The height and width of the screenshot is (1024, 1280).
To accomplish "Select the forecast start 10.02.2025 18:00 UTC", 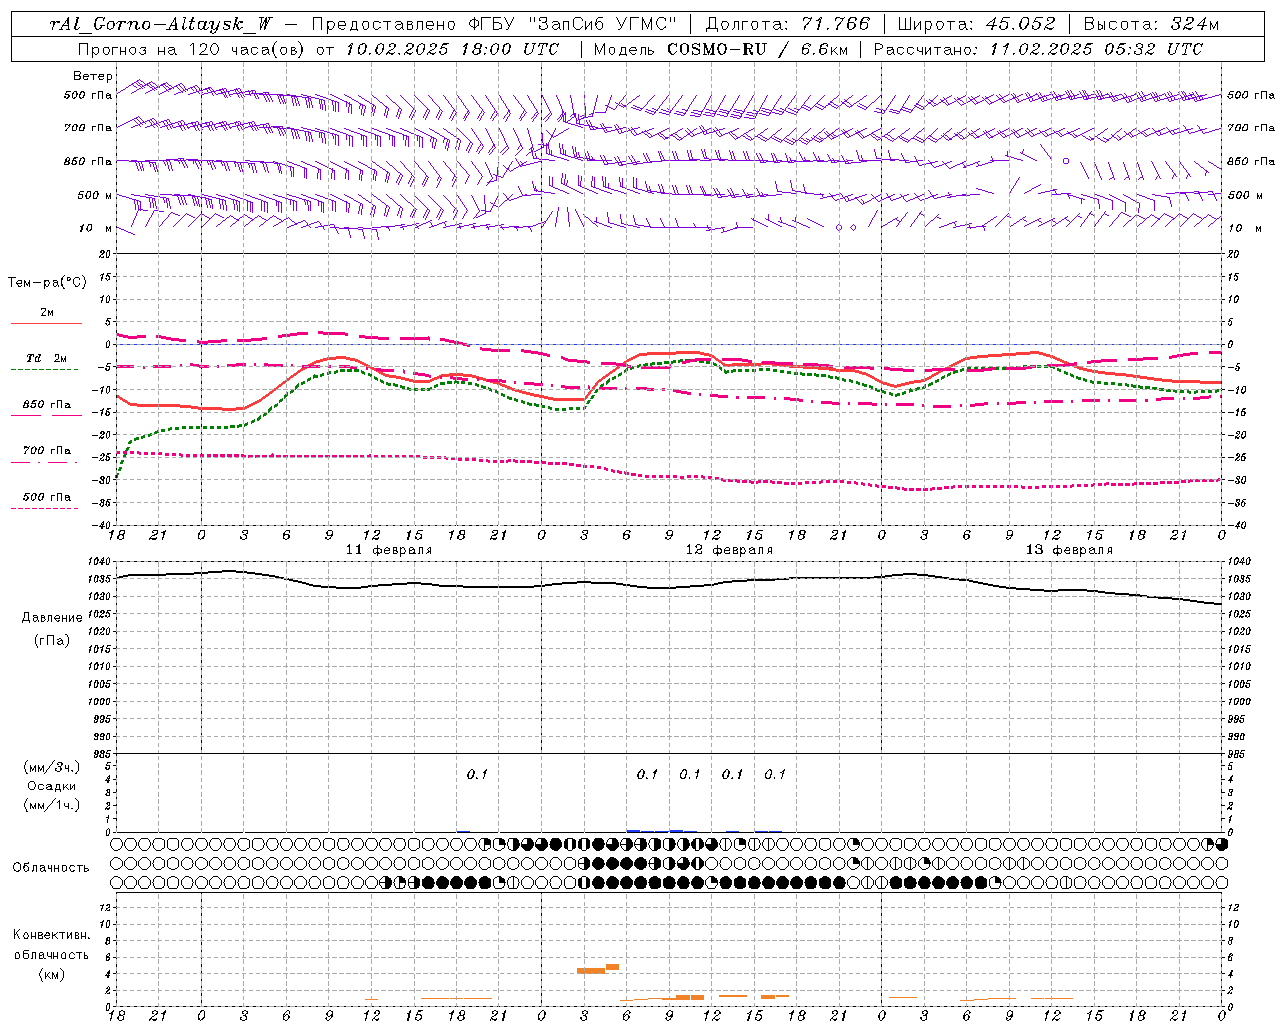I will pos(452,49).
